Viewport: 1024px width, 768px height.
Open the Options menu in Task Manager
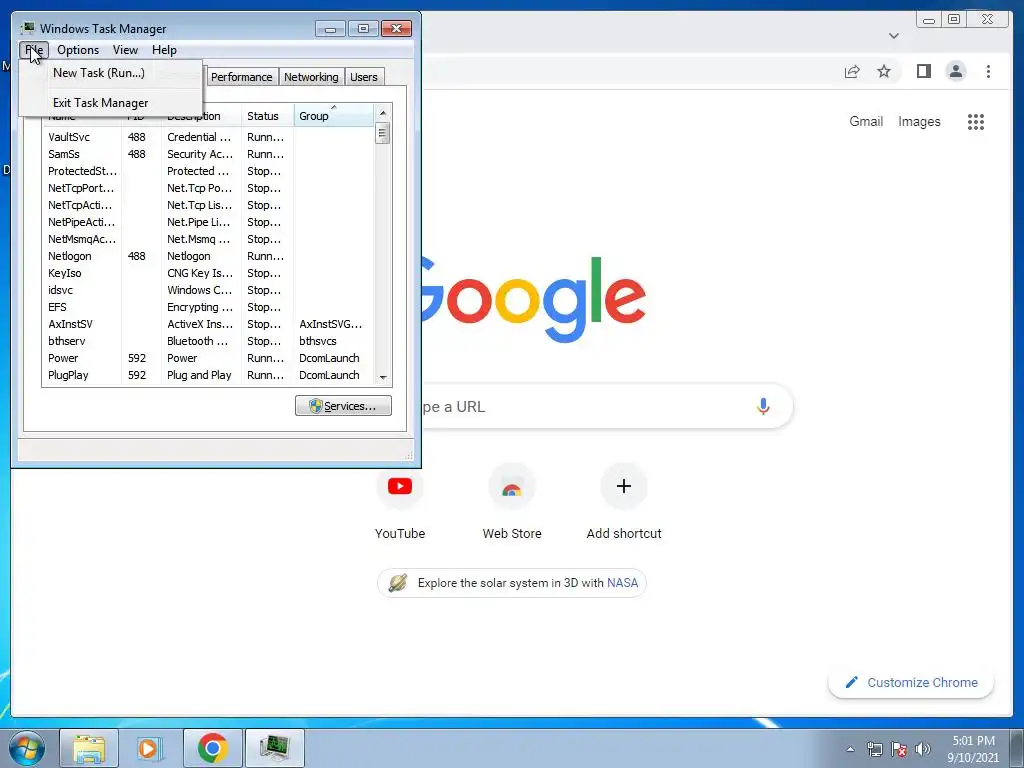pos(78,50)
